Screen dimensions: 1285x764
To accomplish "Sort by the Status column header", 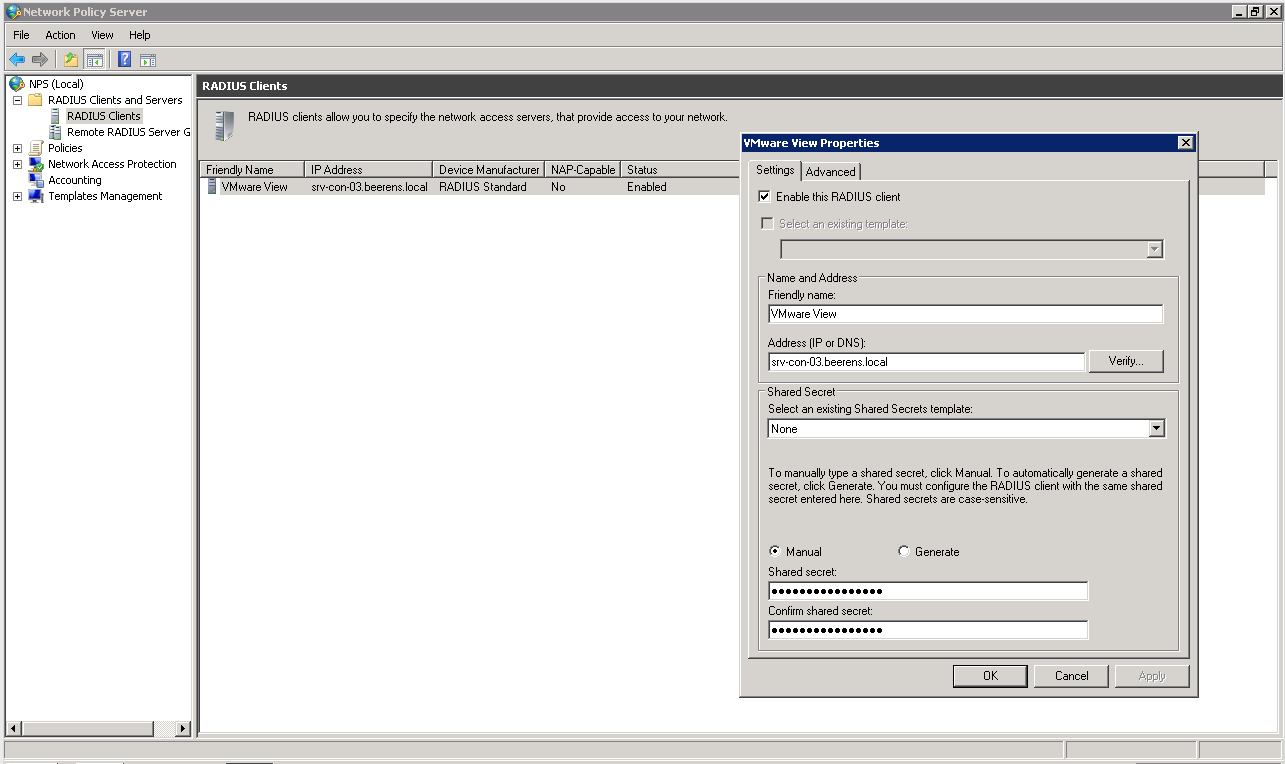I will click(x=680, y=170).
